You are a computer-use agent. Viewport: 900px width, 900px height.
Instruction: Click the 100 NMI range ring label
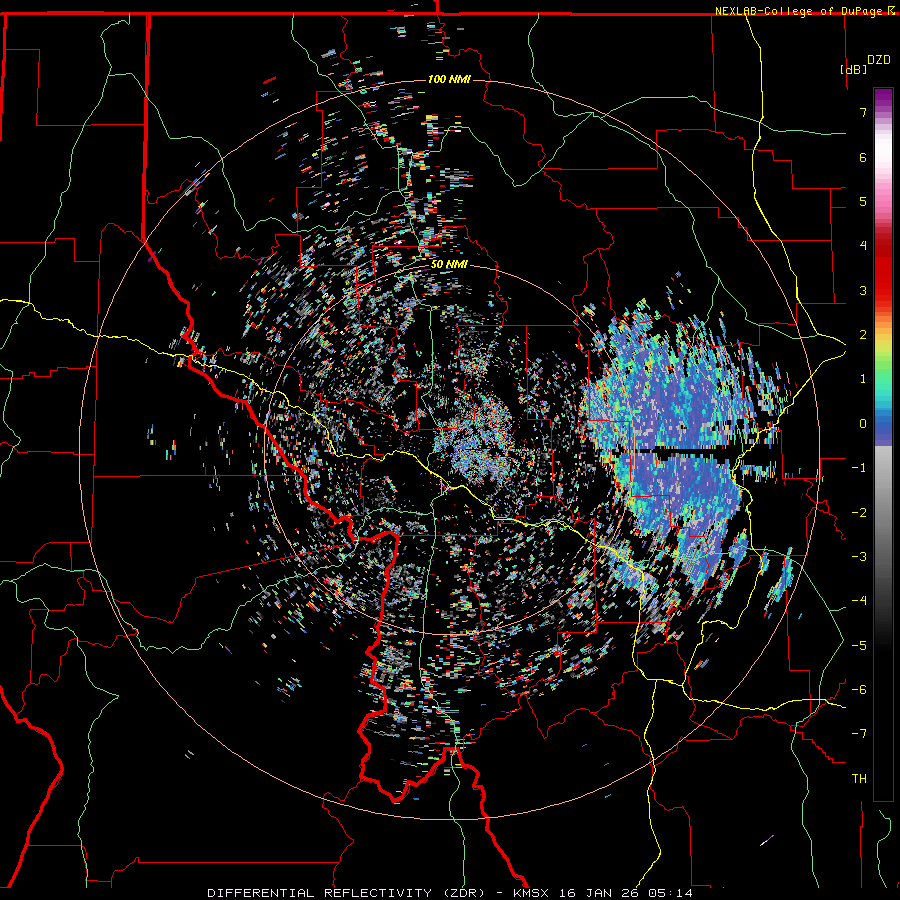click(449, 79)
